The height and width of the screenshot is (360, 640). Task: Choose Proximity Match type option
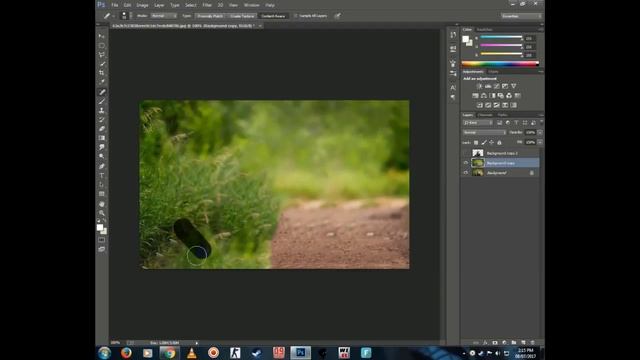click(210, 16)
